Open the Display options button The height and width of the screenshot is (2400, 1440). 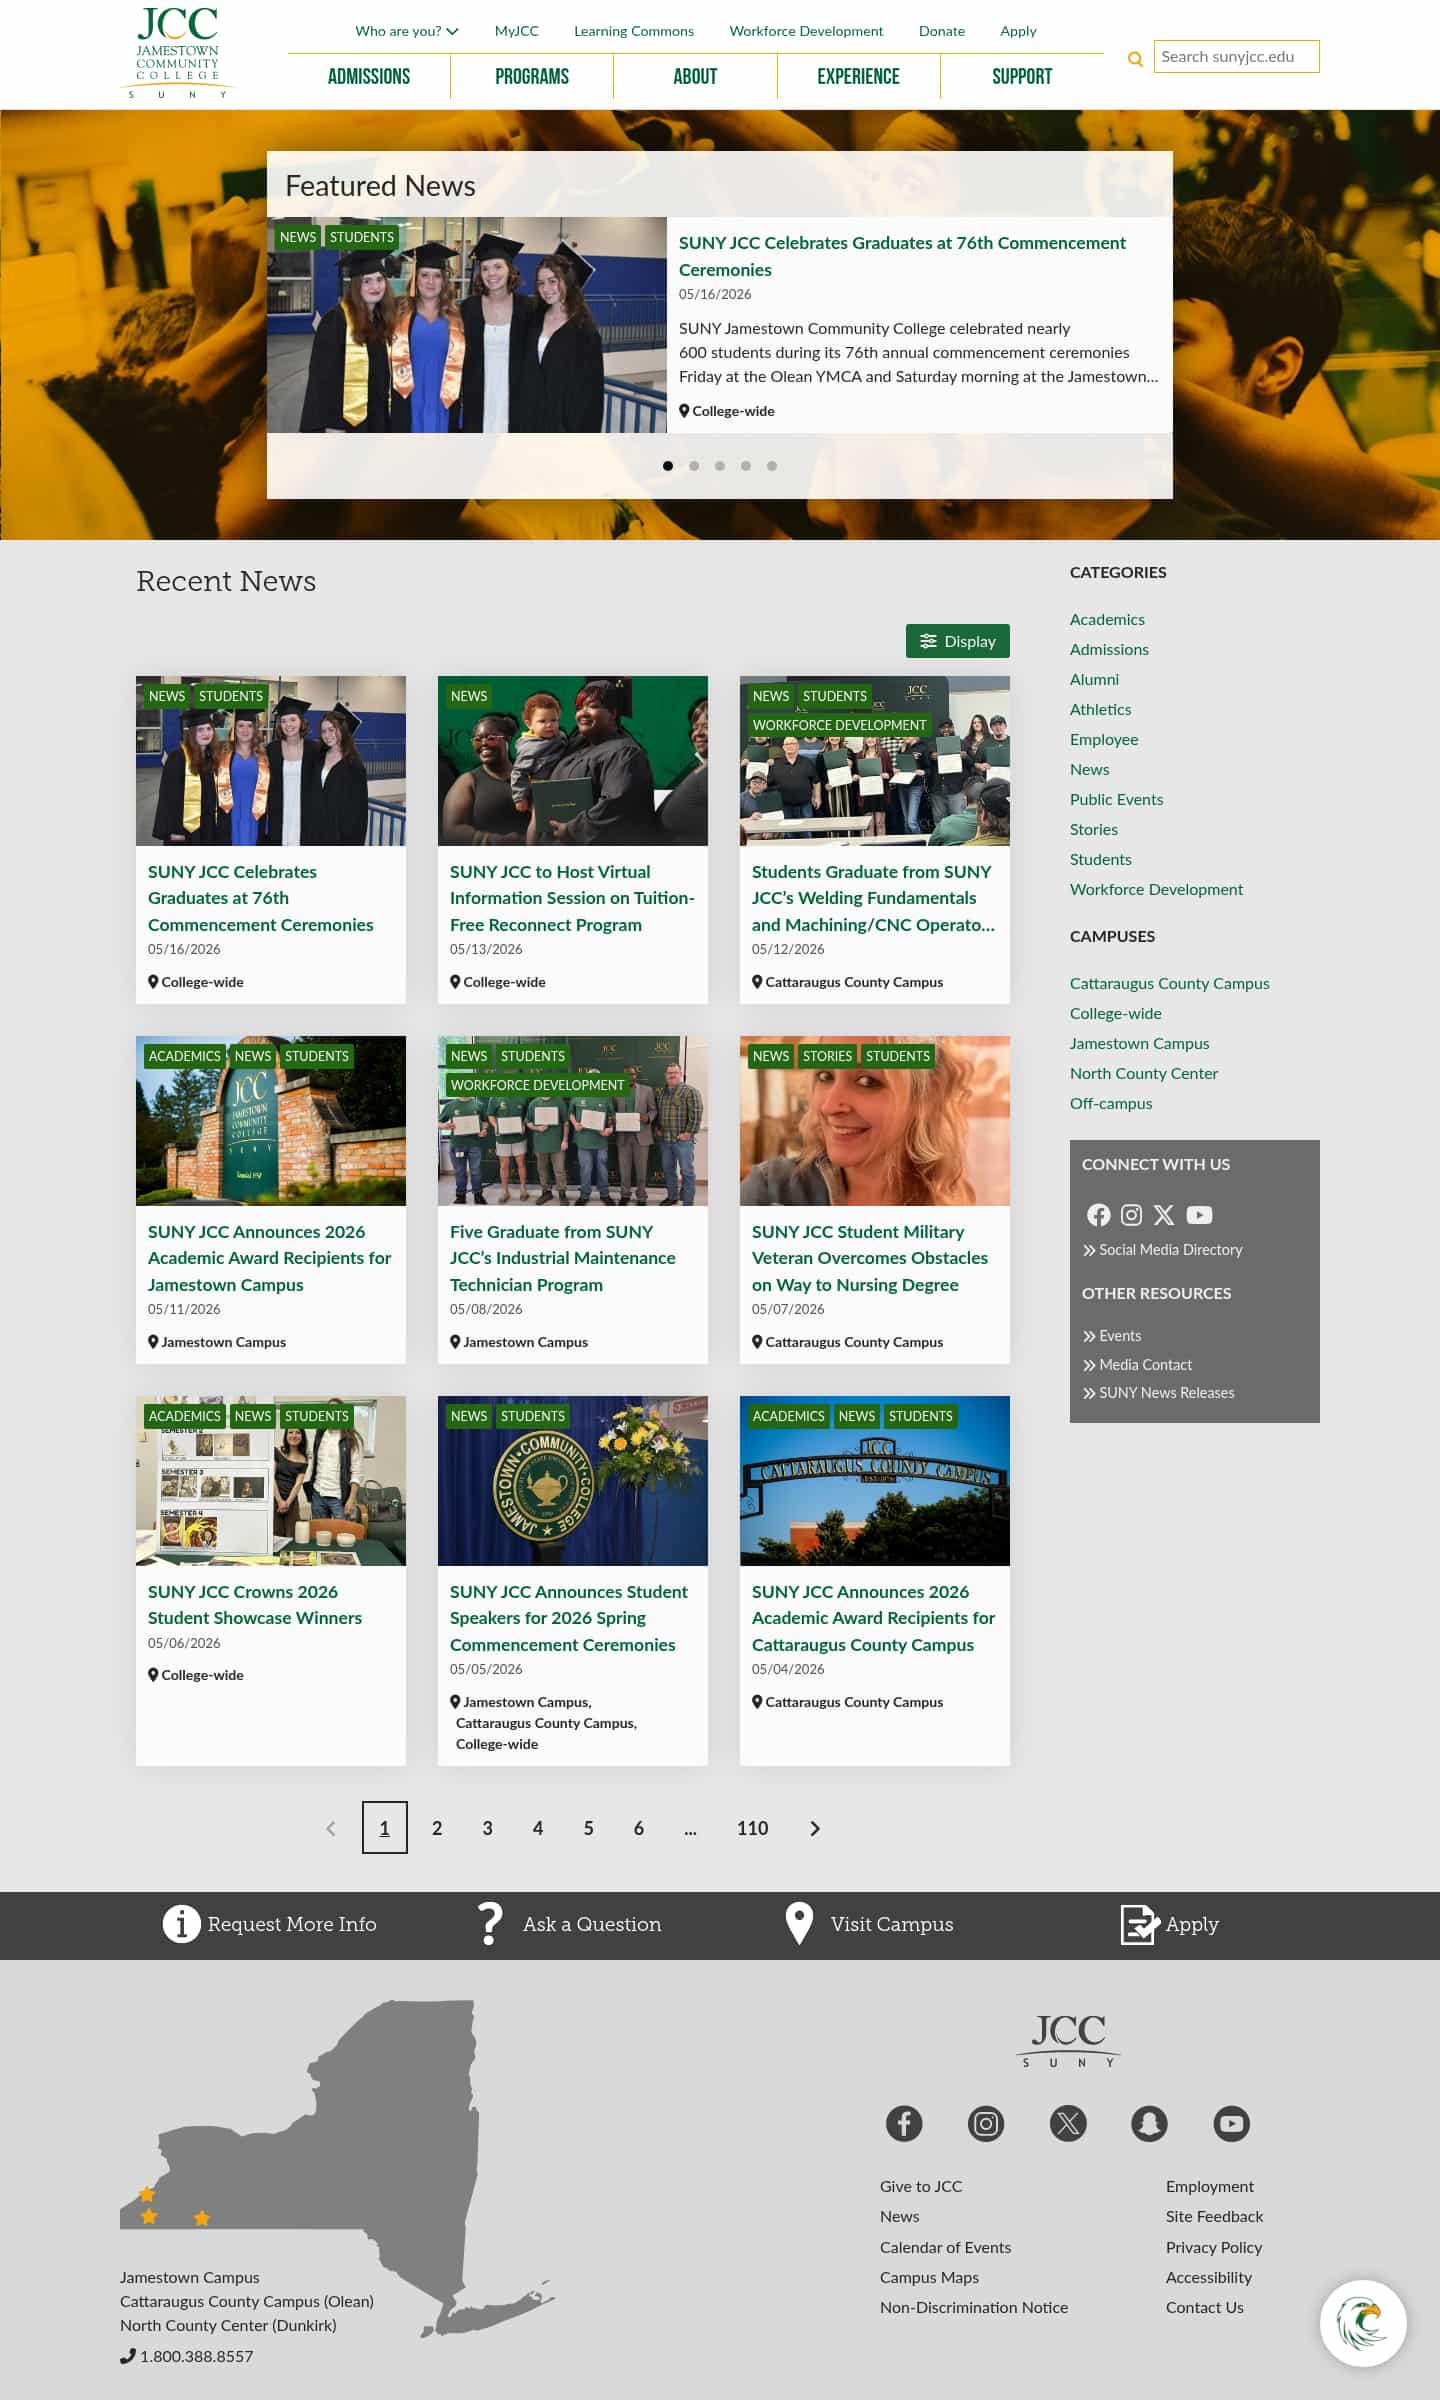(957, 641)
